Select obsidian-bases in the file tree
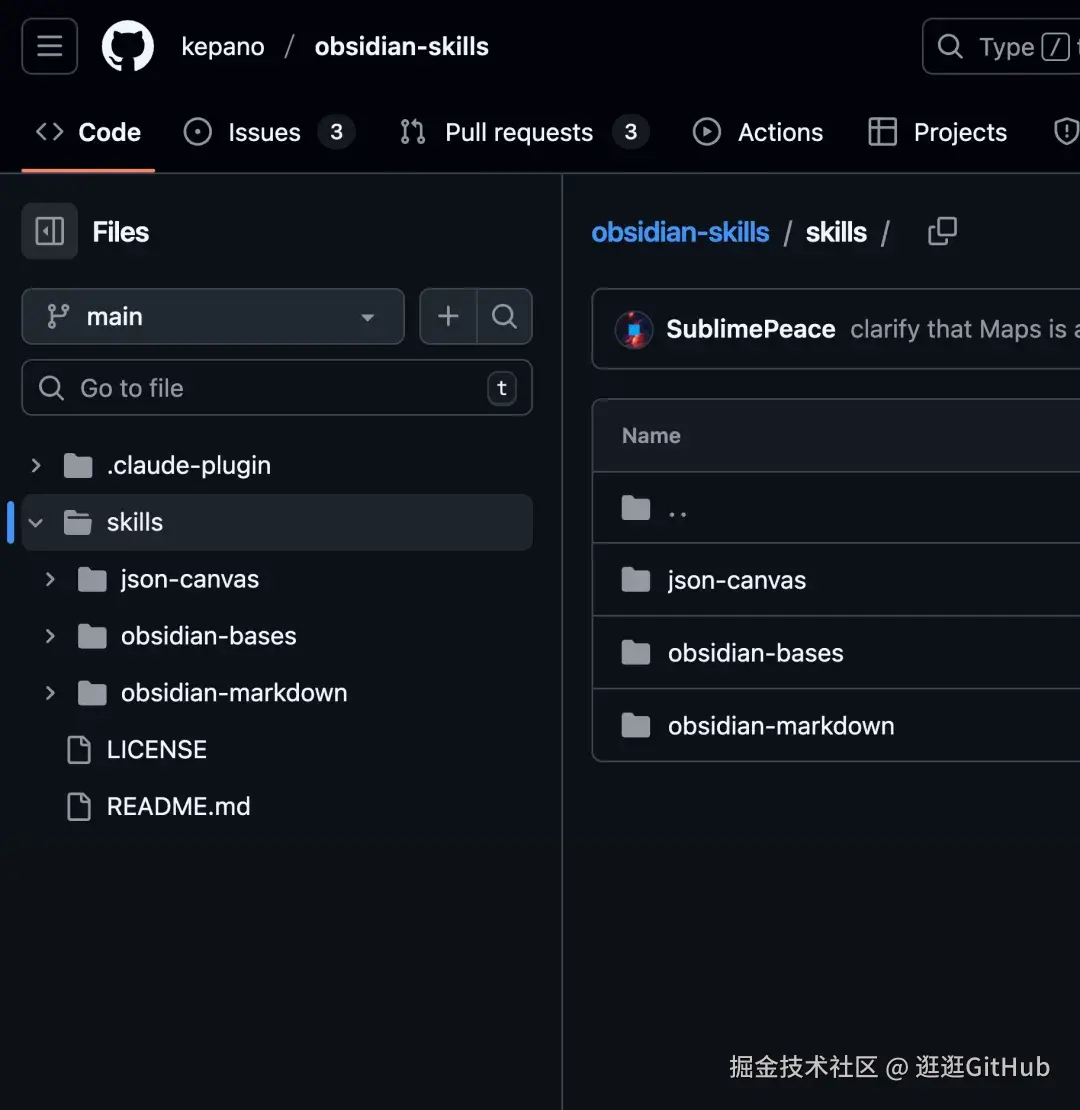Screen dimensions: 1080x1110 point(208,636)
